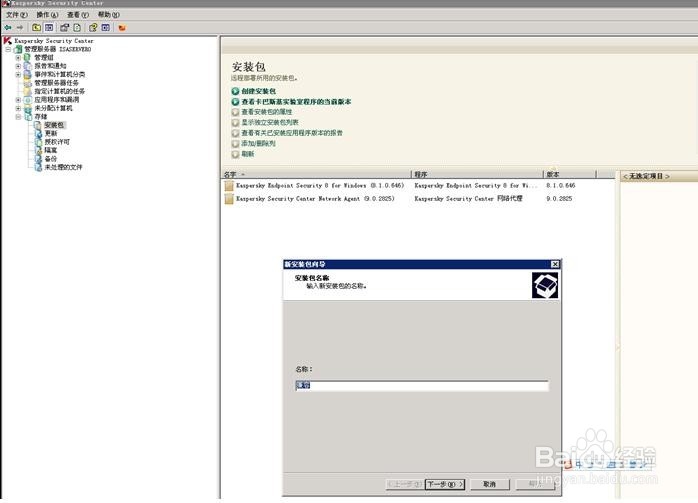Click the 查看有关已安装应用程序版本的报告 link
This screenshot has height=503, width=698.
[x=292, y=133]
